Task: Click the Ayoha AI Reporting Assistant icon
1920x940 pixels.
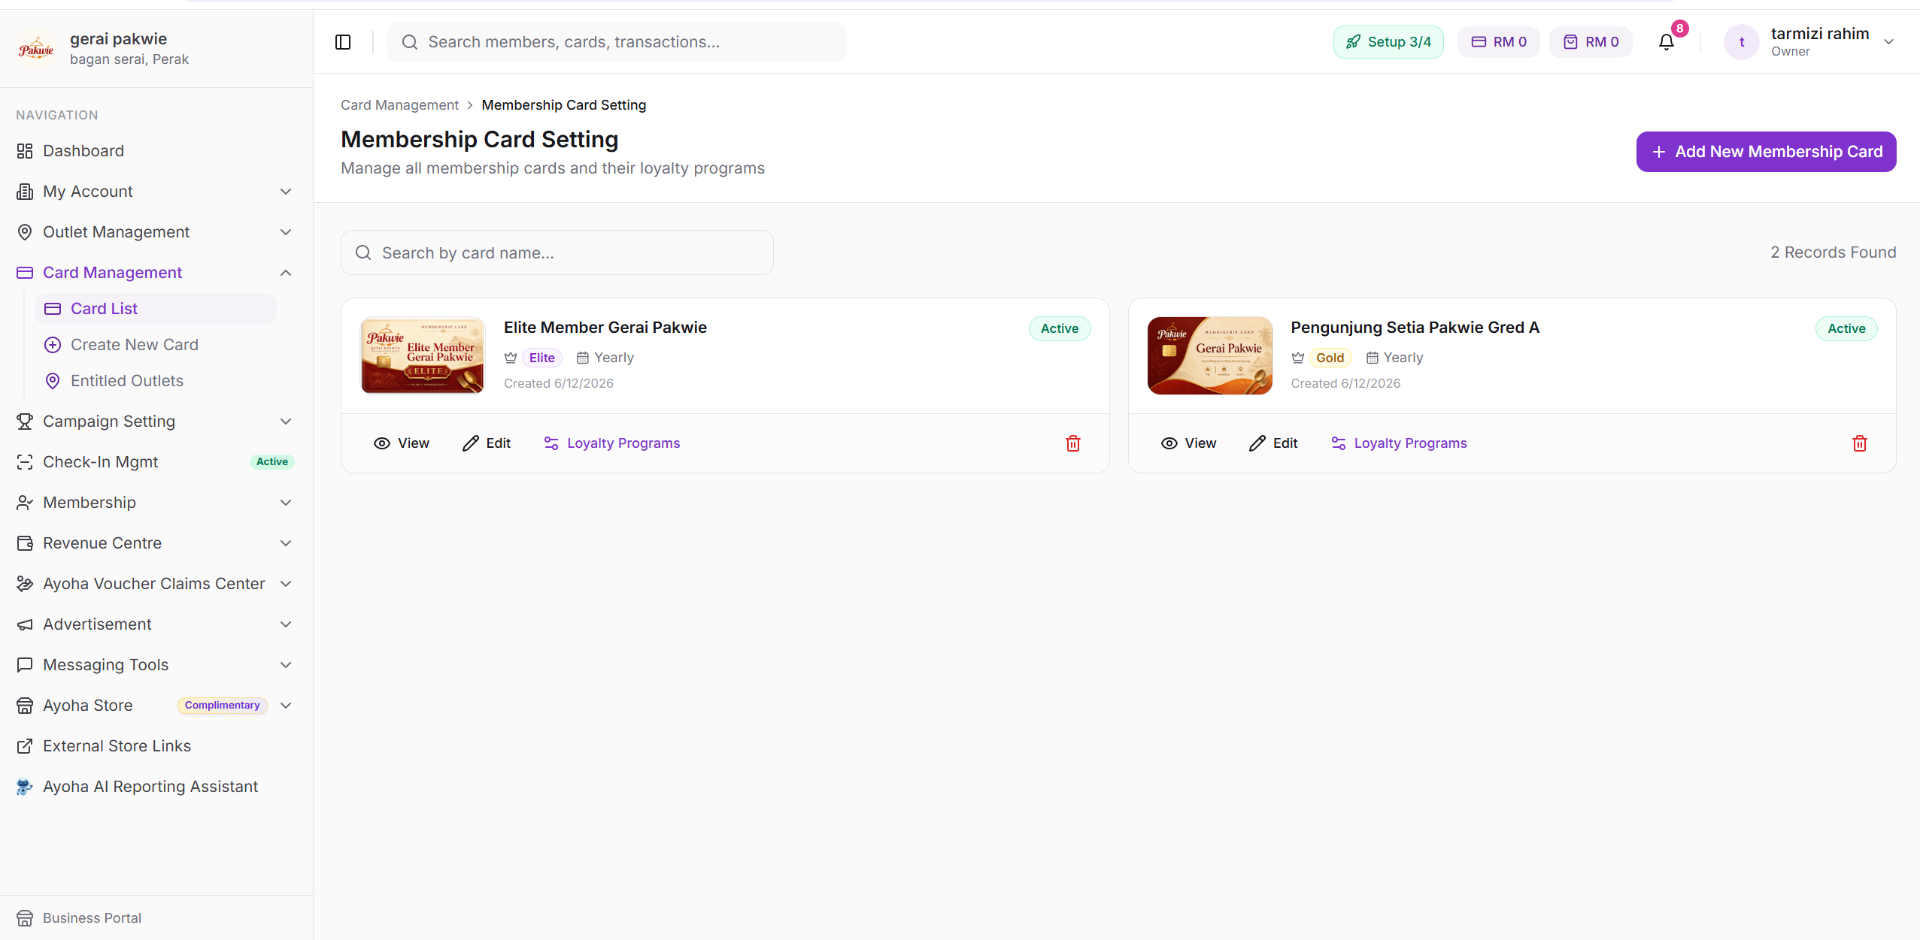Action: [x=25, y=787]
